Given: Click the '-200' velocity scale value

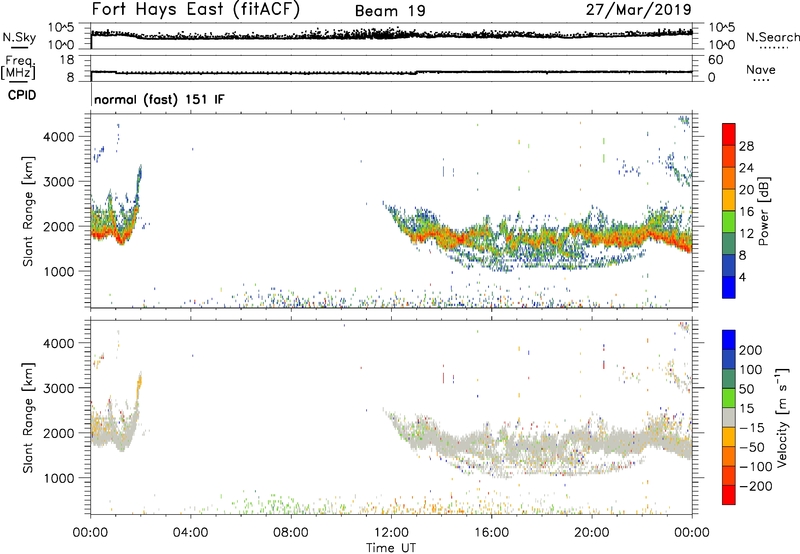Looking at the screenshot, I should pyautogui.click(x=756, y=486).
